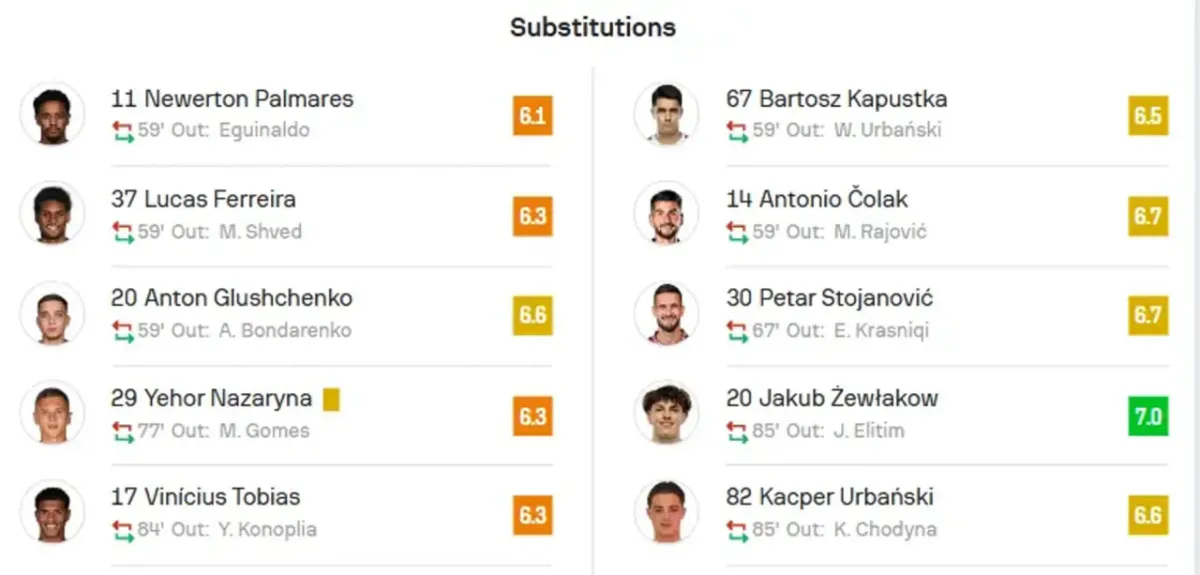Click Newerton Palmares' 6.1 rating badge
Image resolution: width=1200 pixels, height=575 pixels.
tap(532, 116)
